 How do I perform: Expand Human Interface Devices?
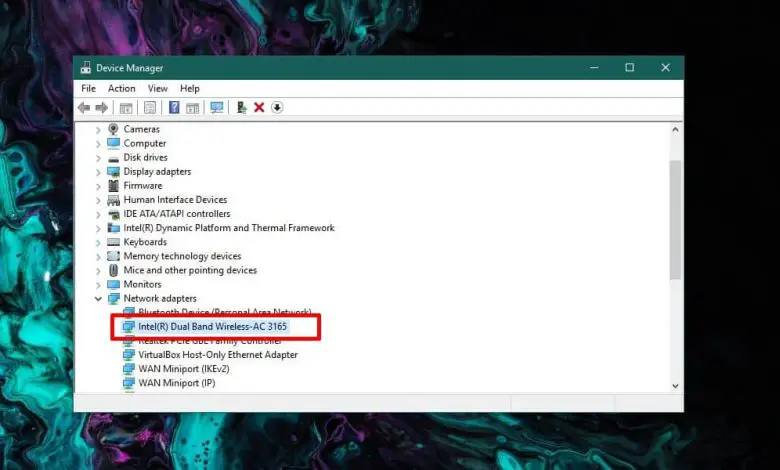98,200
